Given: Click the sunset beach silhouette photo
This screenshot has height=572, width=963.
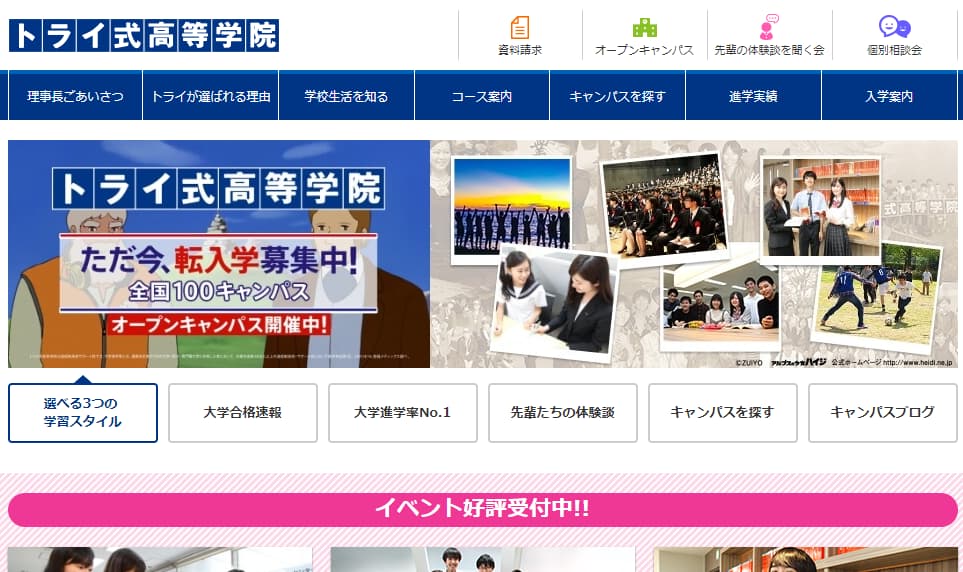Looking at the screenshot, I should [x=512, y=206].
